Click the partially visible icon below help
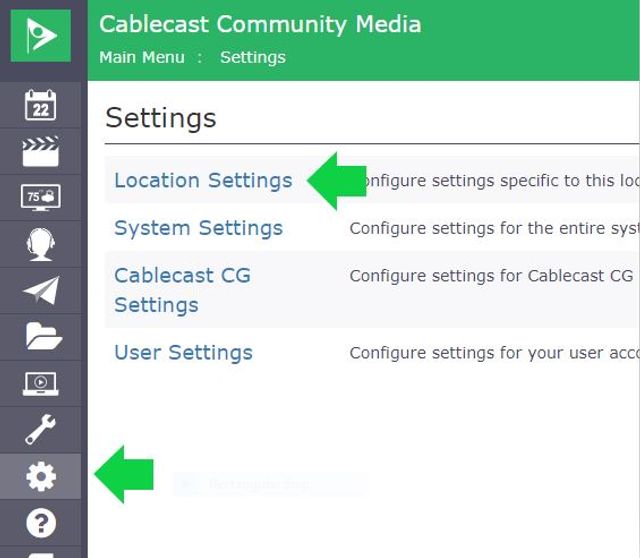The image size is (640, 558). (x=40, y=555)
